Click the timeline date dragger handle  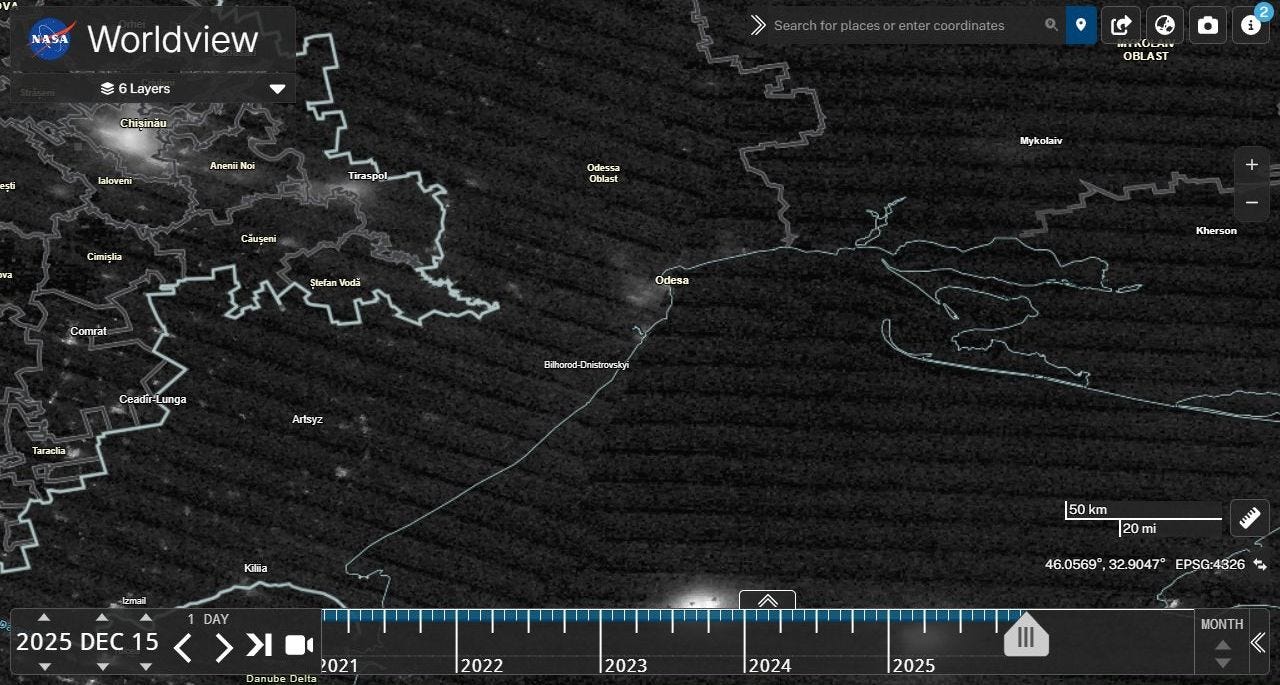(x=1026, y=636)
